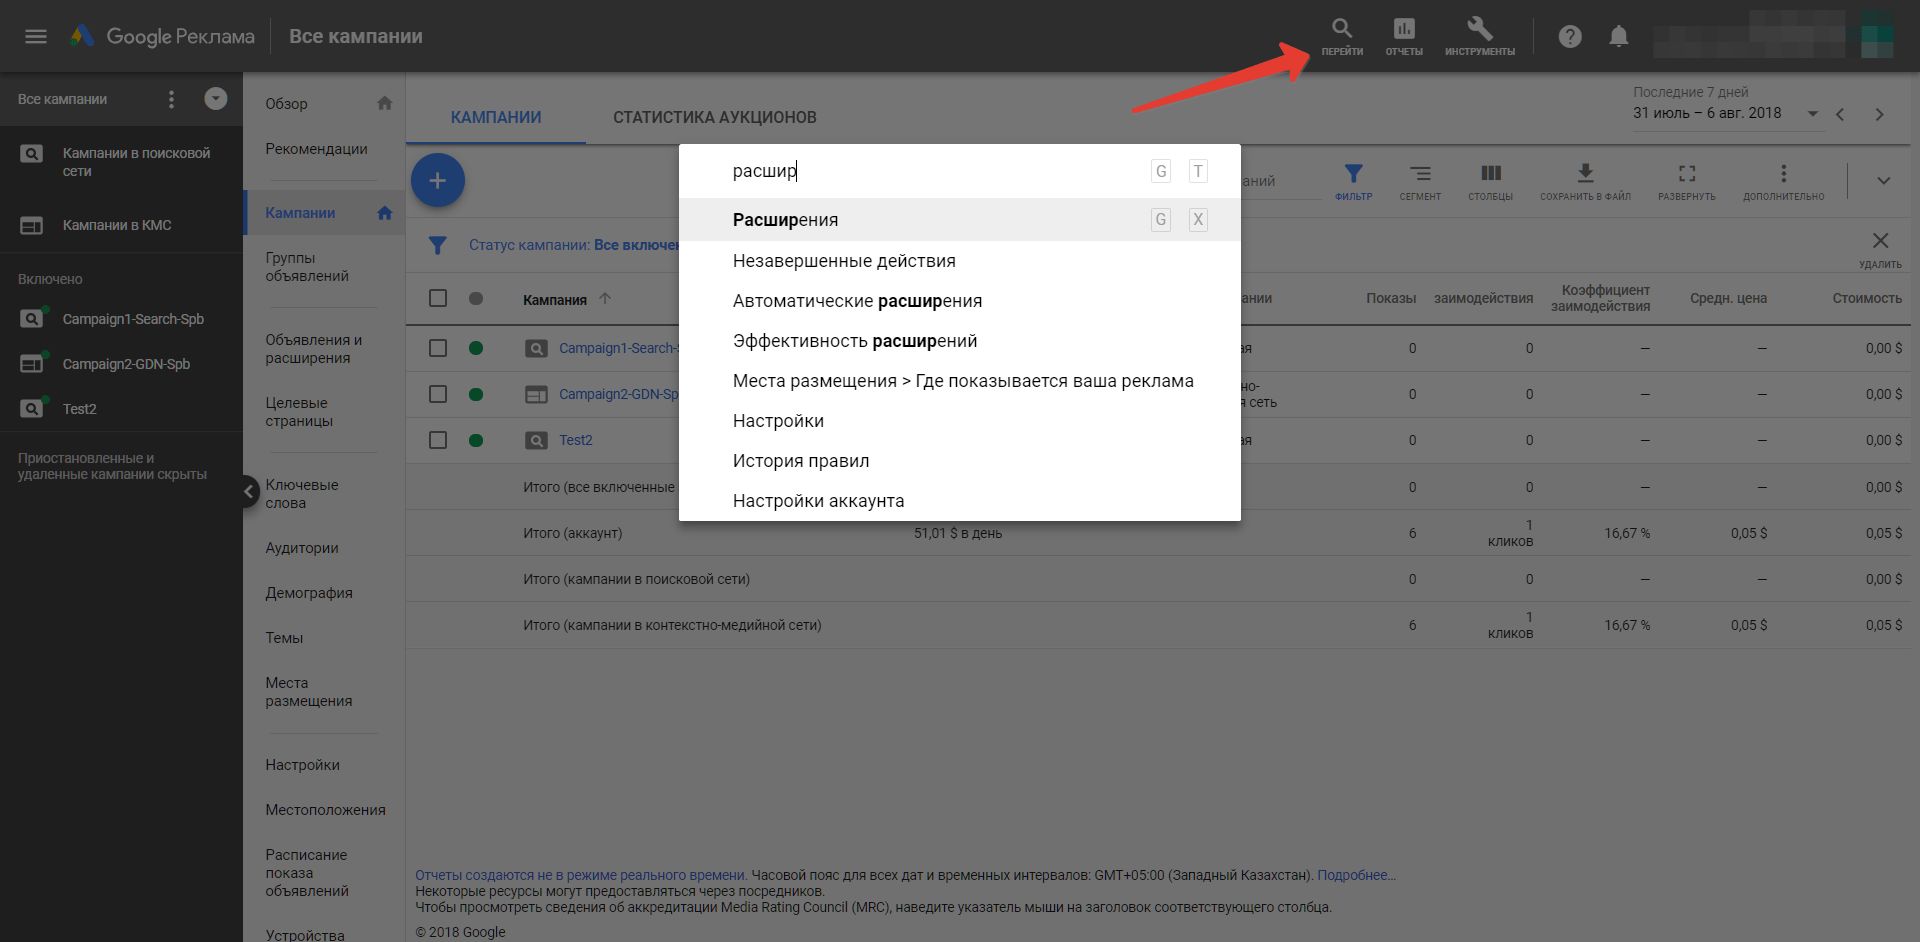Select Расширения in the search results

(x=960, y=220)
